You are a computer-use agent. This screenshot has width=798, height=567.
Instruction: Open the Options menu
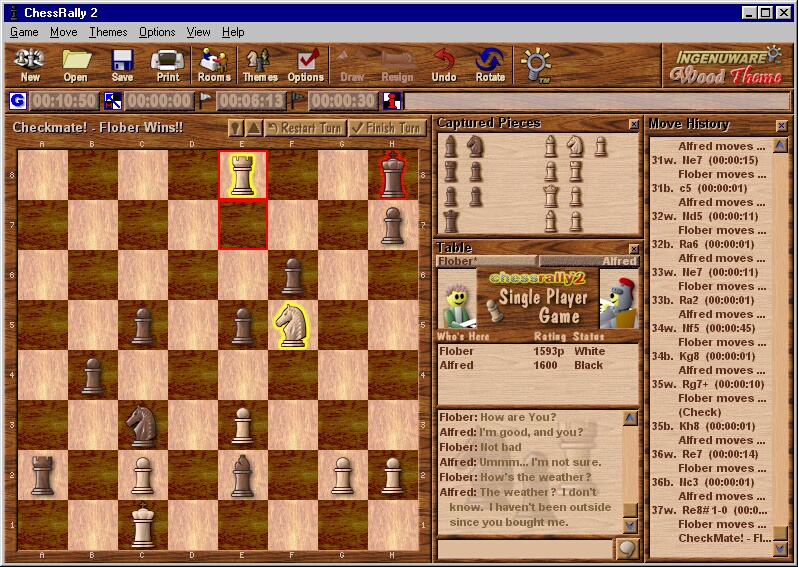point(157,32)
